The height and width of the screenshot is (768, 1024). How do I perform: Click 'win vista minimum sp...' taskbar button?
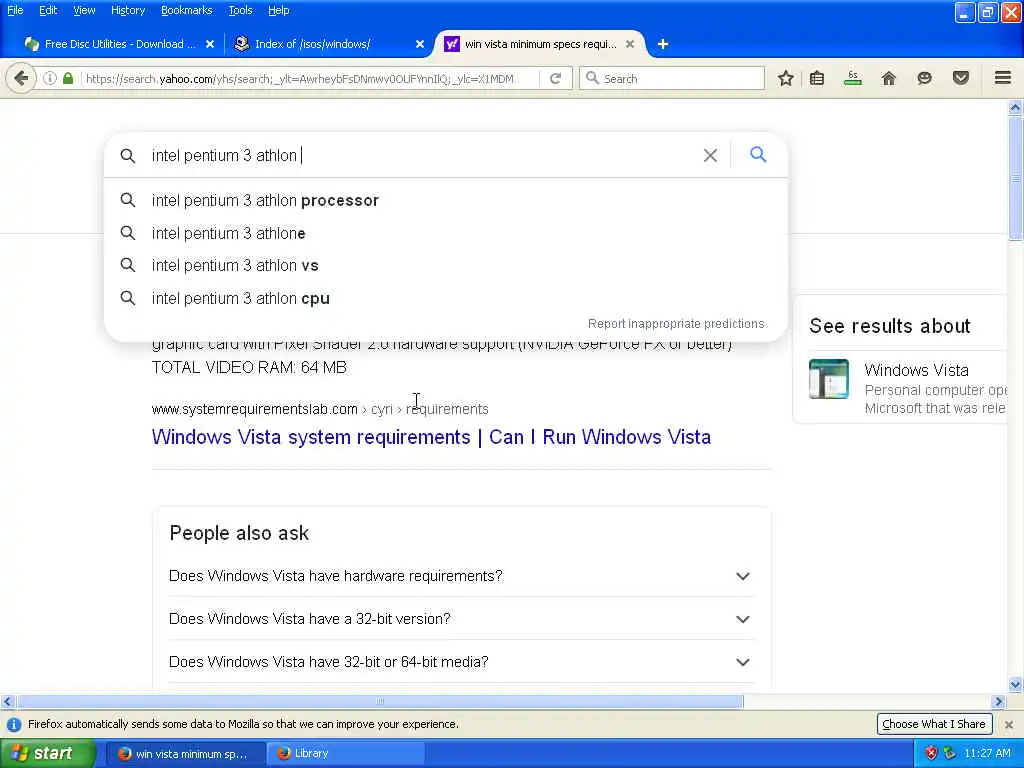click(x=185, y=754)
